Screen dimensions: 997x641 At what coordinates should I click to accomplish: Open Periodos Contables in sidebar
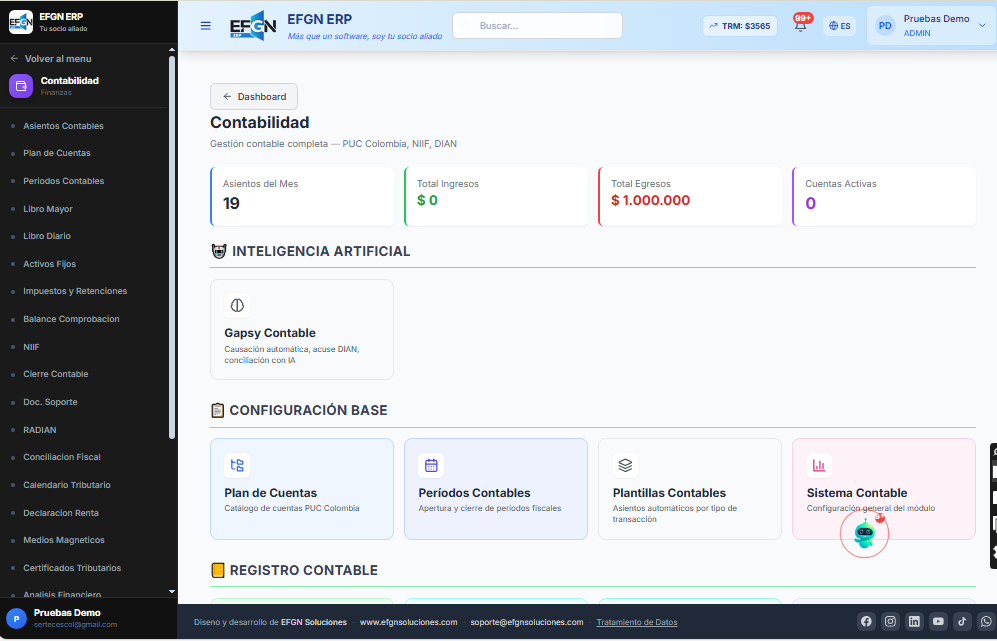[x=64, y=181]
